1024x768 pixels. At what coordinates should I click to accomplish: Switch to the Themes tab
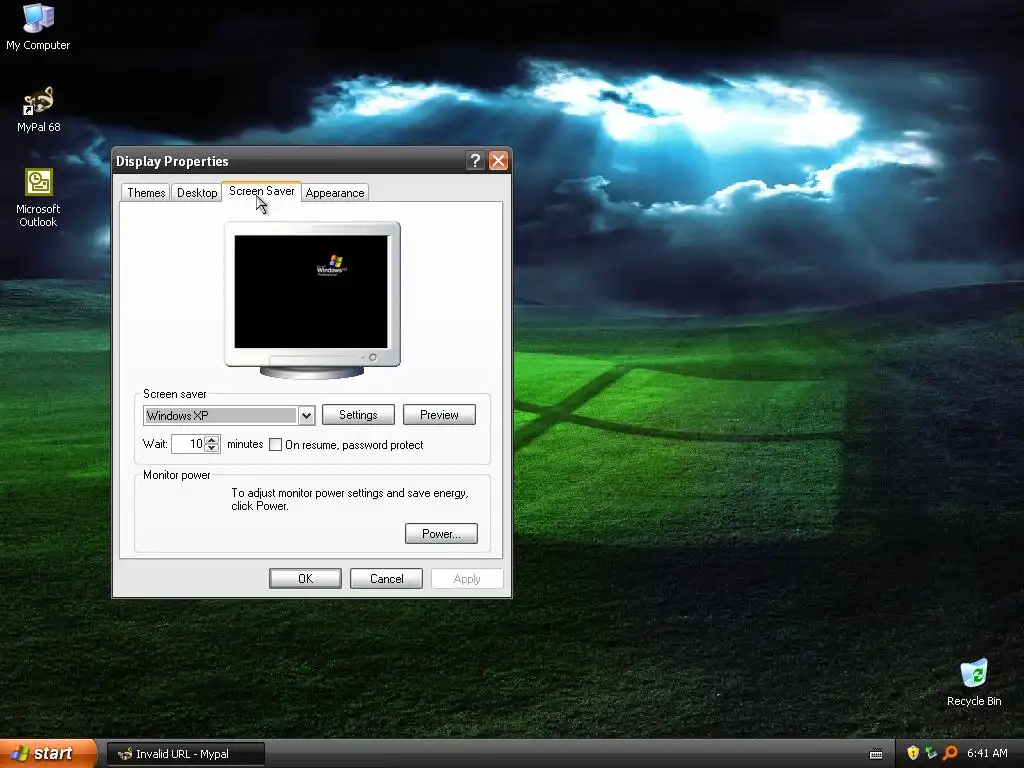pyautogui.click(x=146, y=193)
